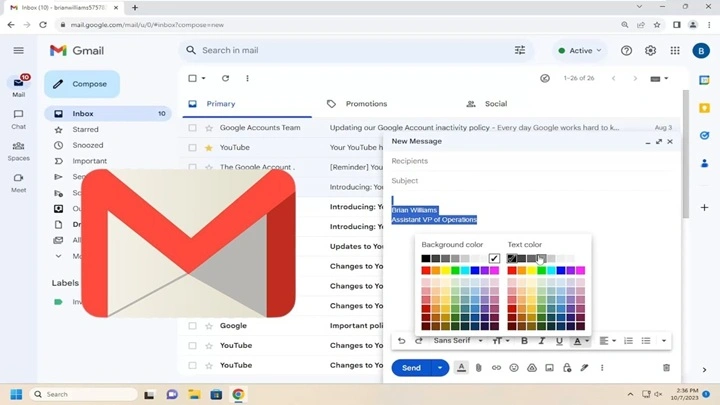Screen dimensions: 720x405
Task: Open the More options menu above the mail list
Action: [x=248, y=78]
